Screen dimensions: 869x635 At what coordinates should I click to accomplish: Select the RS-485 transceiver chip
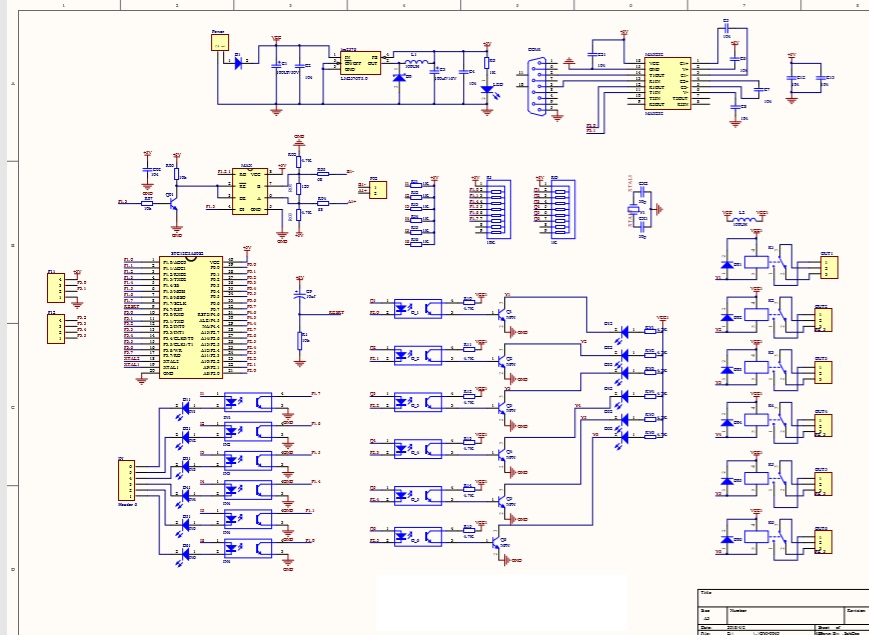click(249, 191)
